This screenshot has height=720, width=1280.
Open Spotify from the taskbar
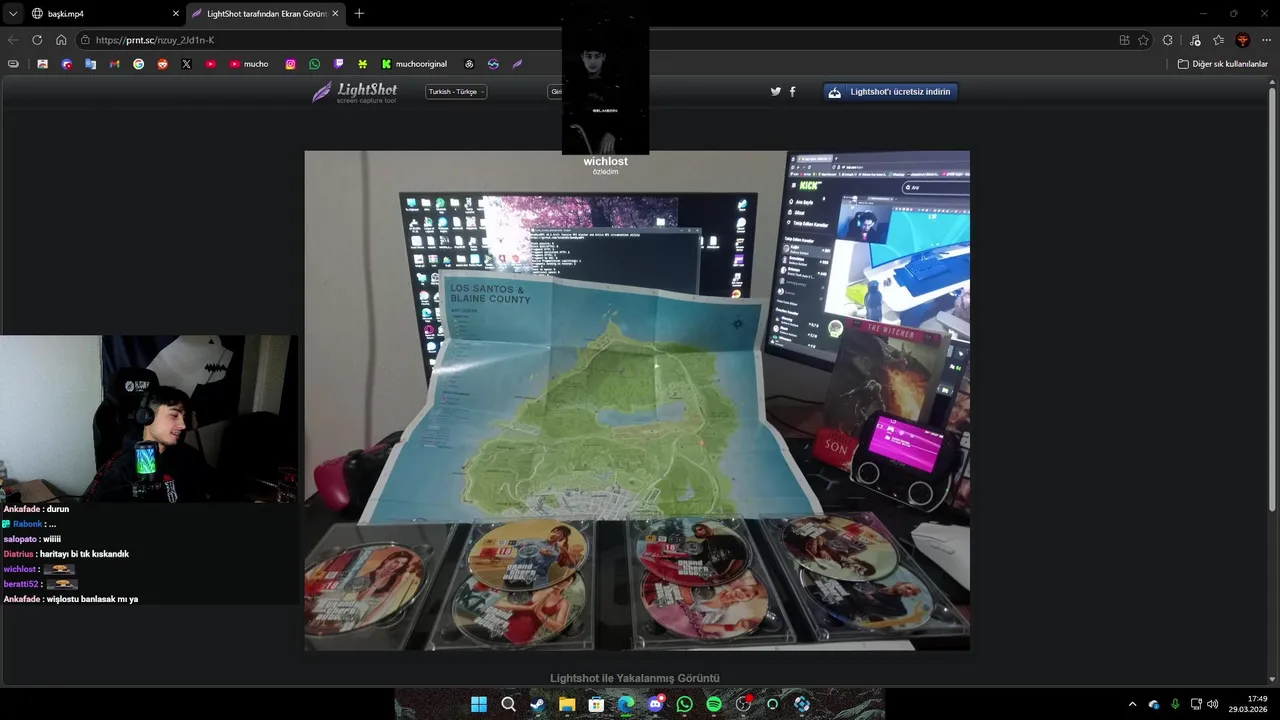[x=714, y=704]
